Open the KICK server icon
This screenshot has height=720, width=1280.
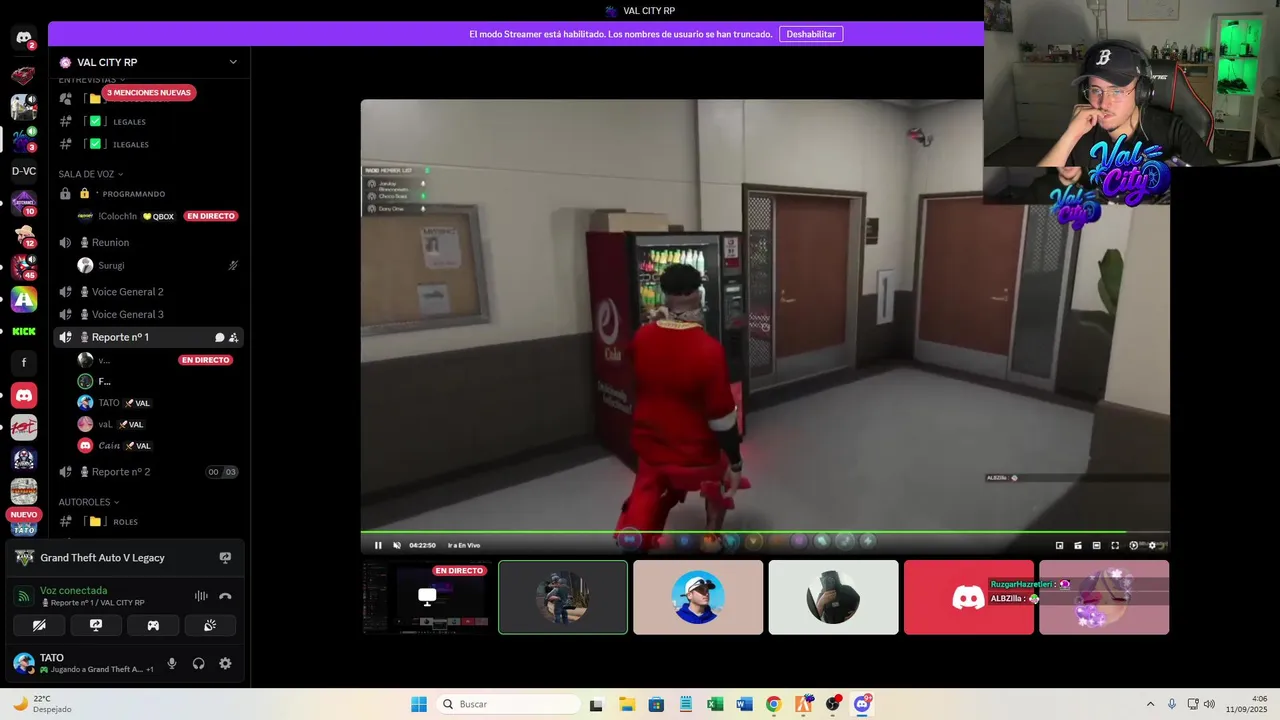pyautogui.click(x=24, y=331)
